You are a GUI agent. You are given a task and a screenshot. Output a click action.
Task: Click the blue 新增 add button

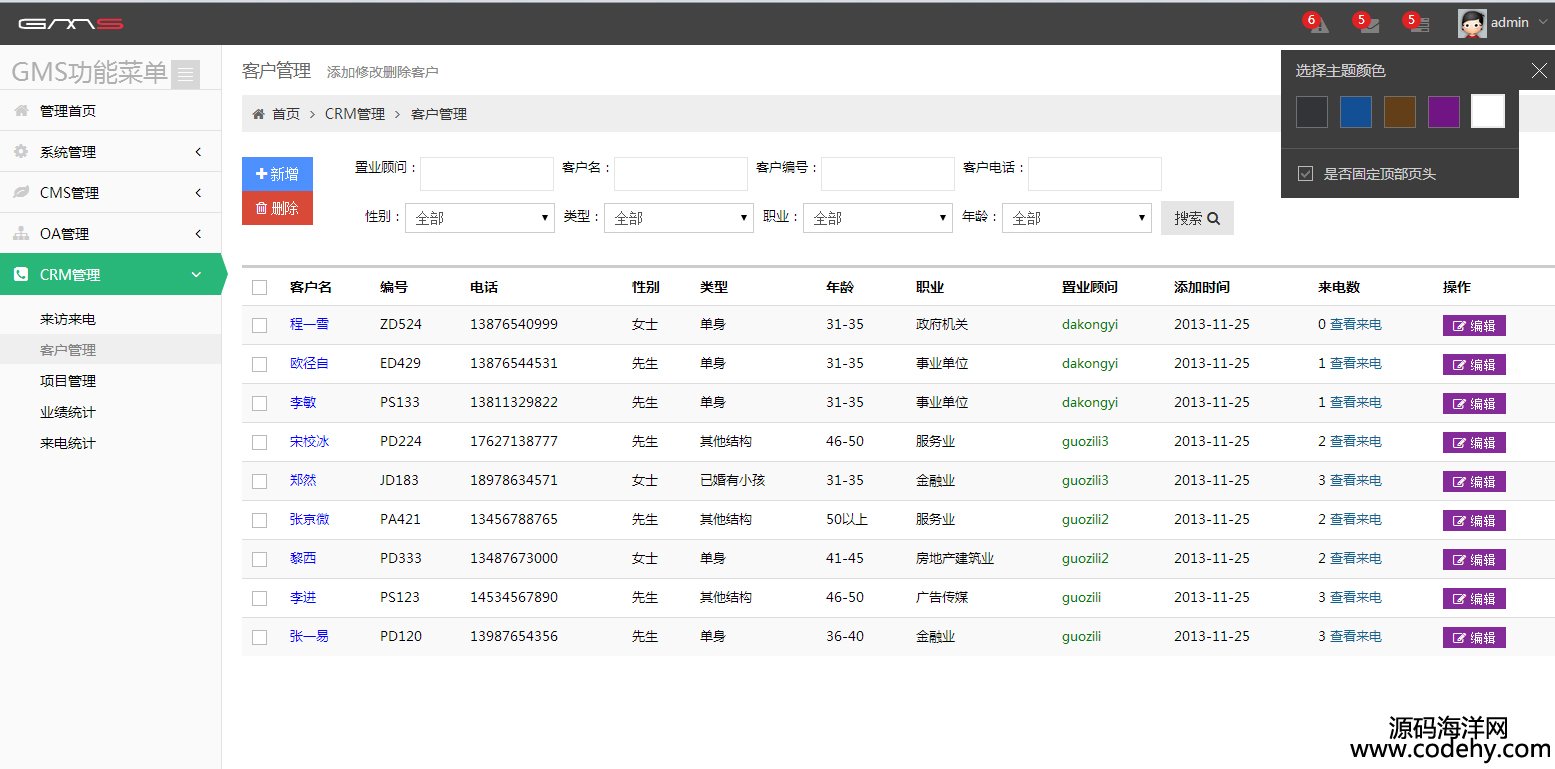(277, 174)
